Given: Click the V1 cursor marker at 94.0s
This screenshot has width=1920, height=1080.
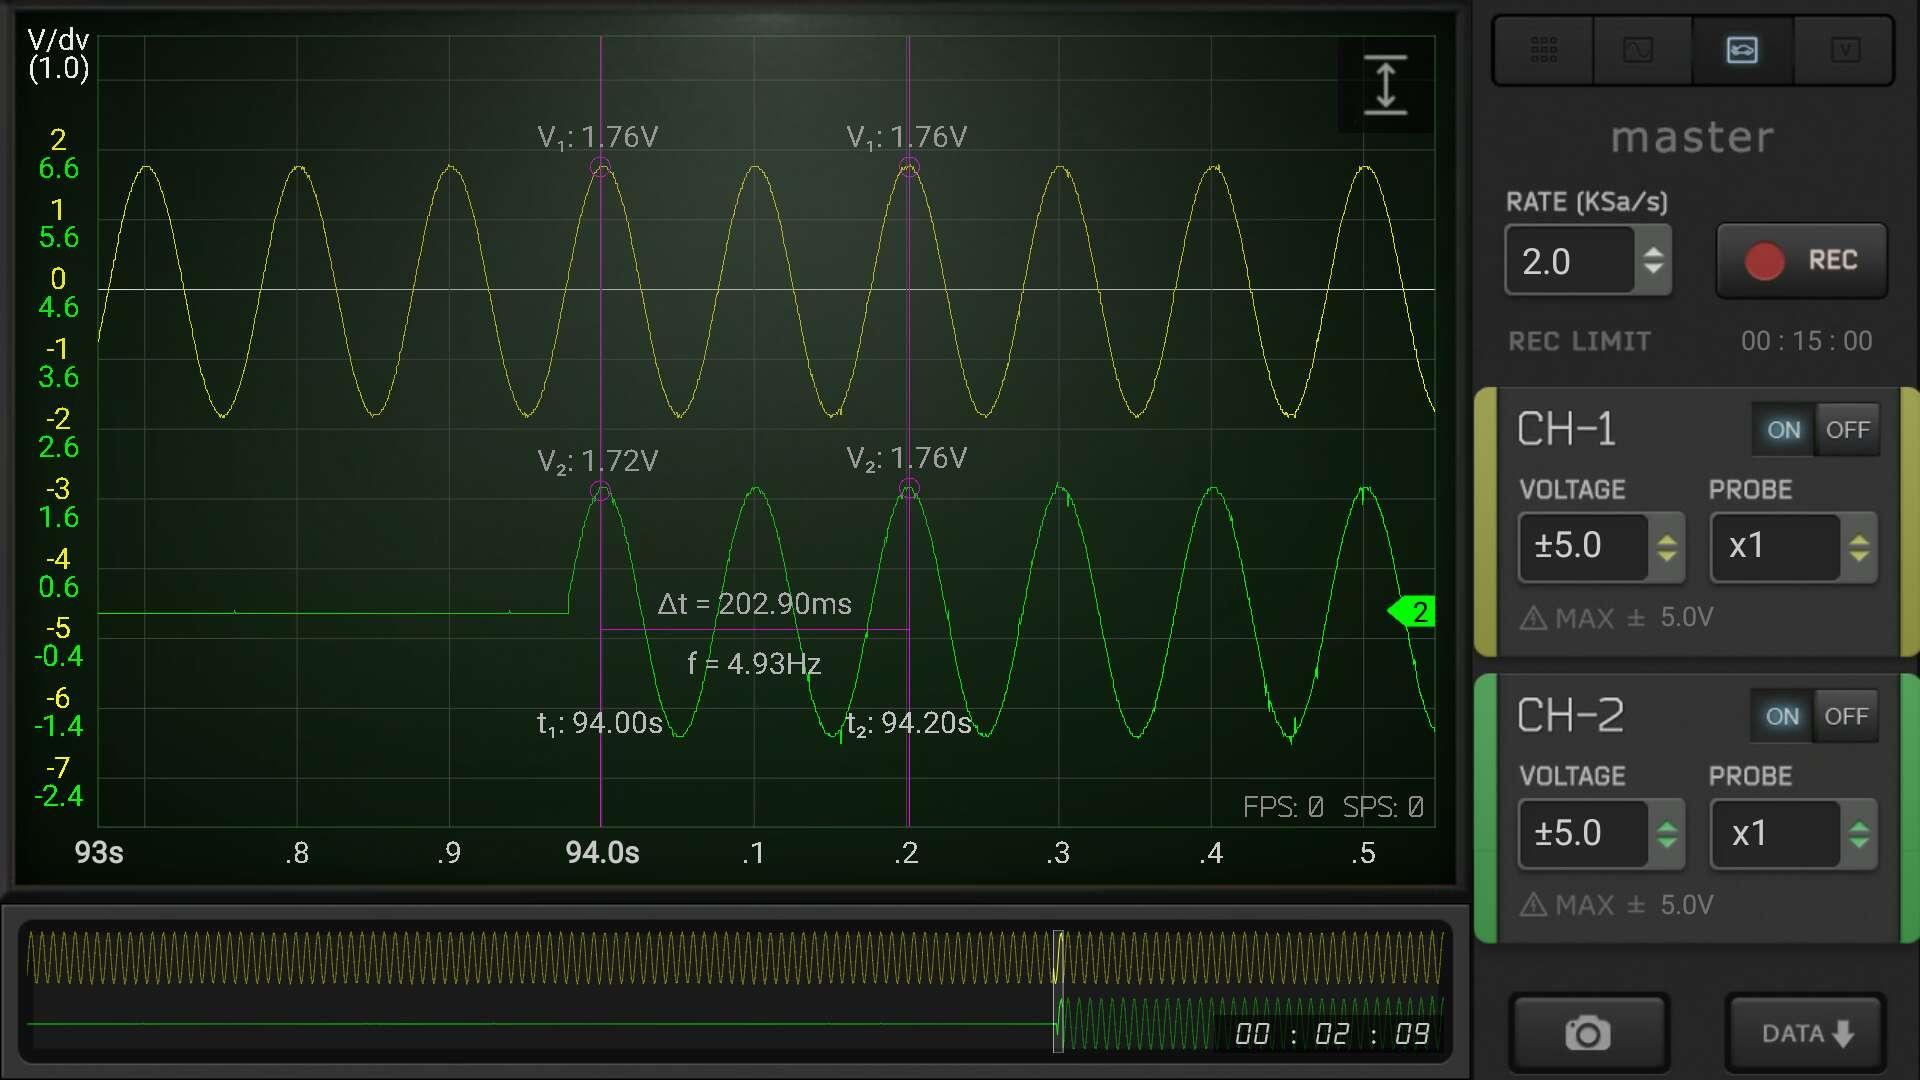Looking at the screenshot, I should [600, 167].
